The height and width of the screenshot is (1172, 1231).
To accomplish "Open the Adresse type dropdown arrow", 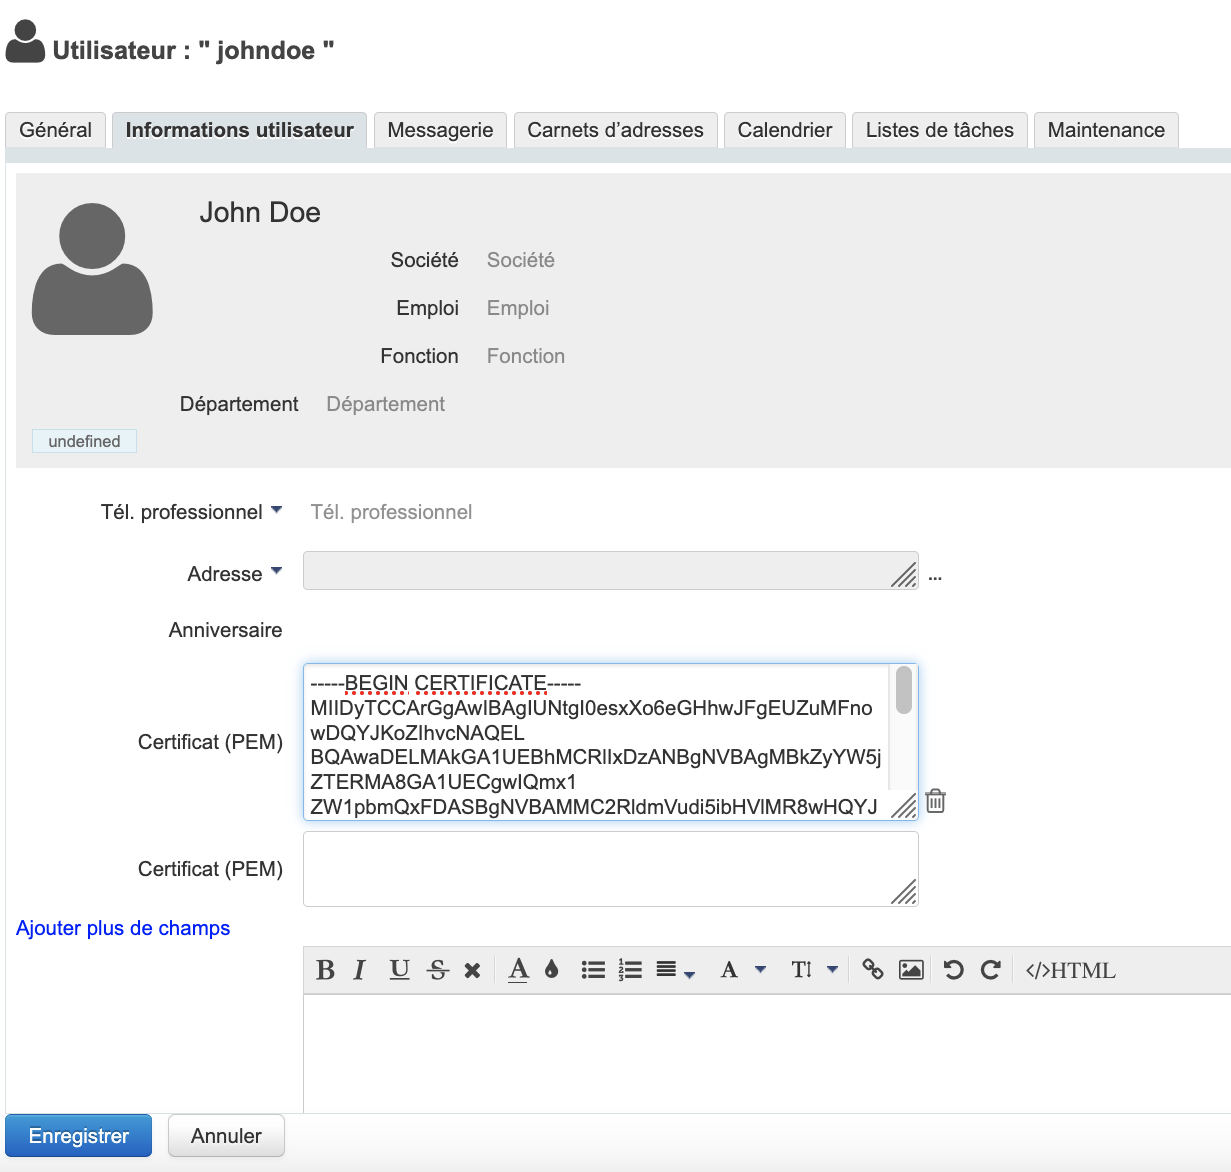I will click(x=277, y=572).
